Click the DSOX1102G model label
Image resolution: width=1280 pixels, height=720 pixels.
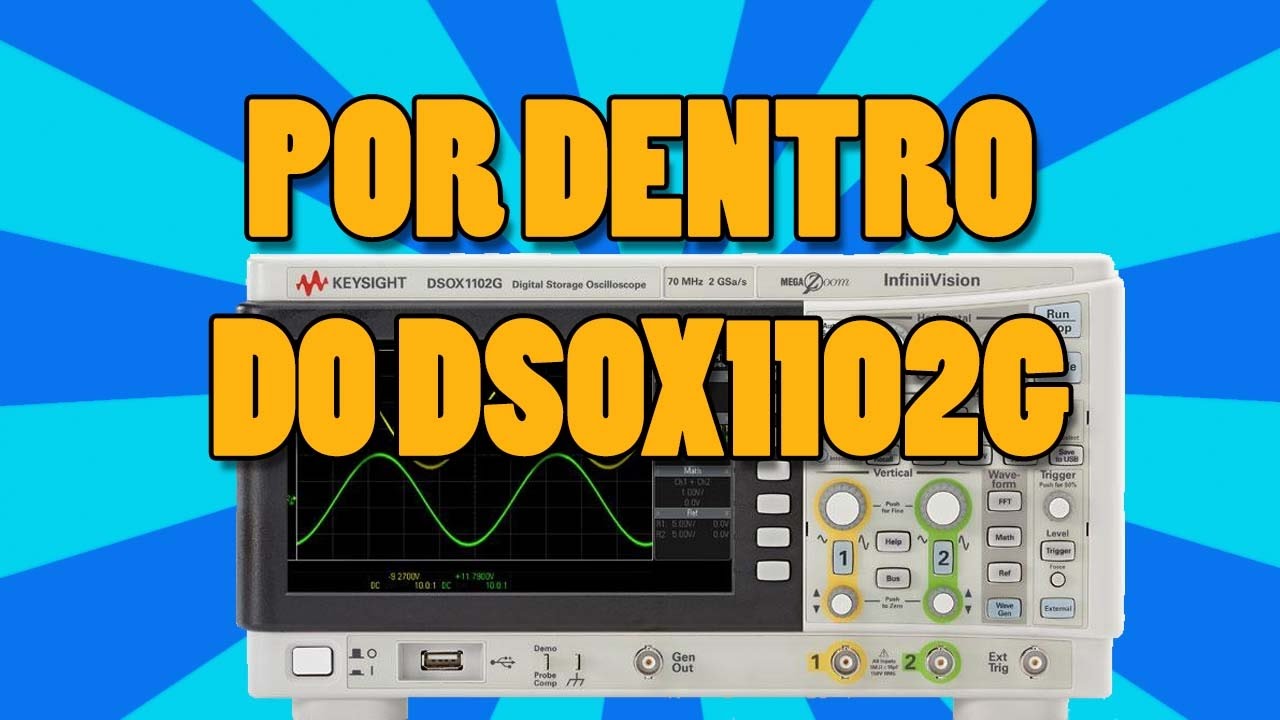tap(465, 284)
